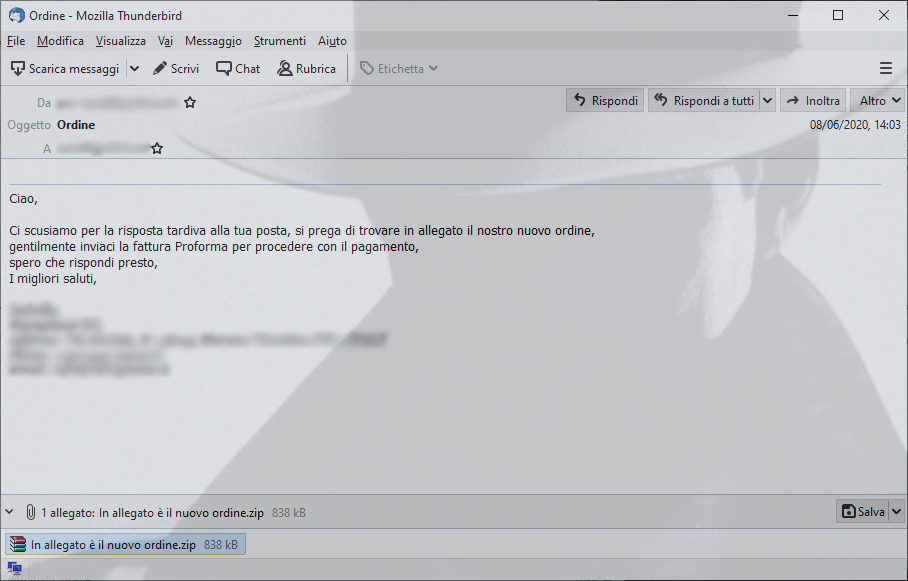Open the Strumenti menu
Image resolution: width=908 pixels, height=581 pixels.
pos(280,41)
